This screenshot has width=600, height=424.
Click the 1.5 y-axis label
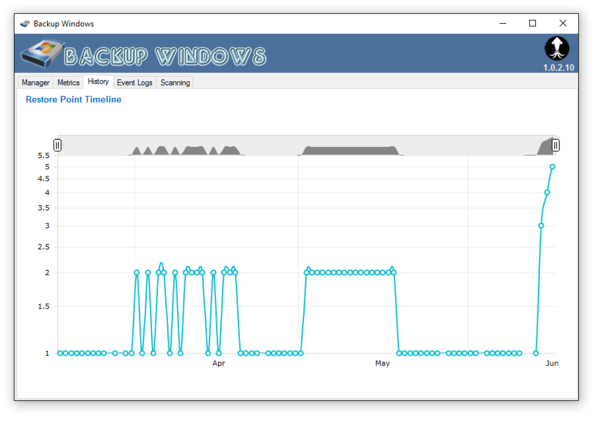[43, 306]
